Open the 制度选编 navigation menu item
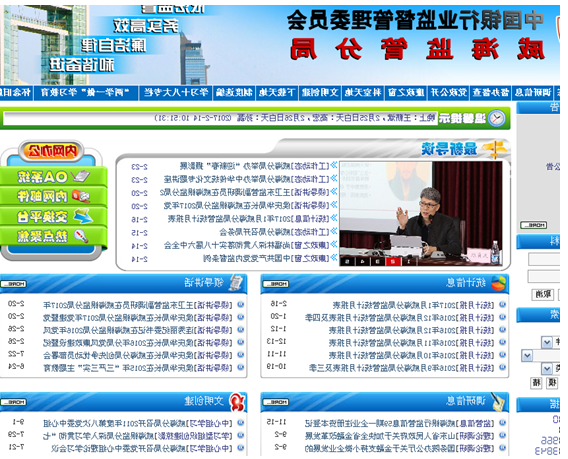 tap(234, 93)
